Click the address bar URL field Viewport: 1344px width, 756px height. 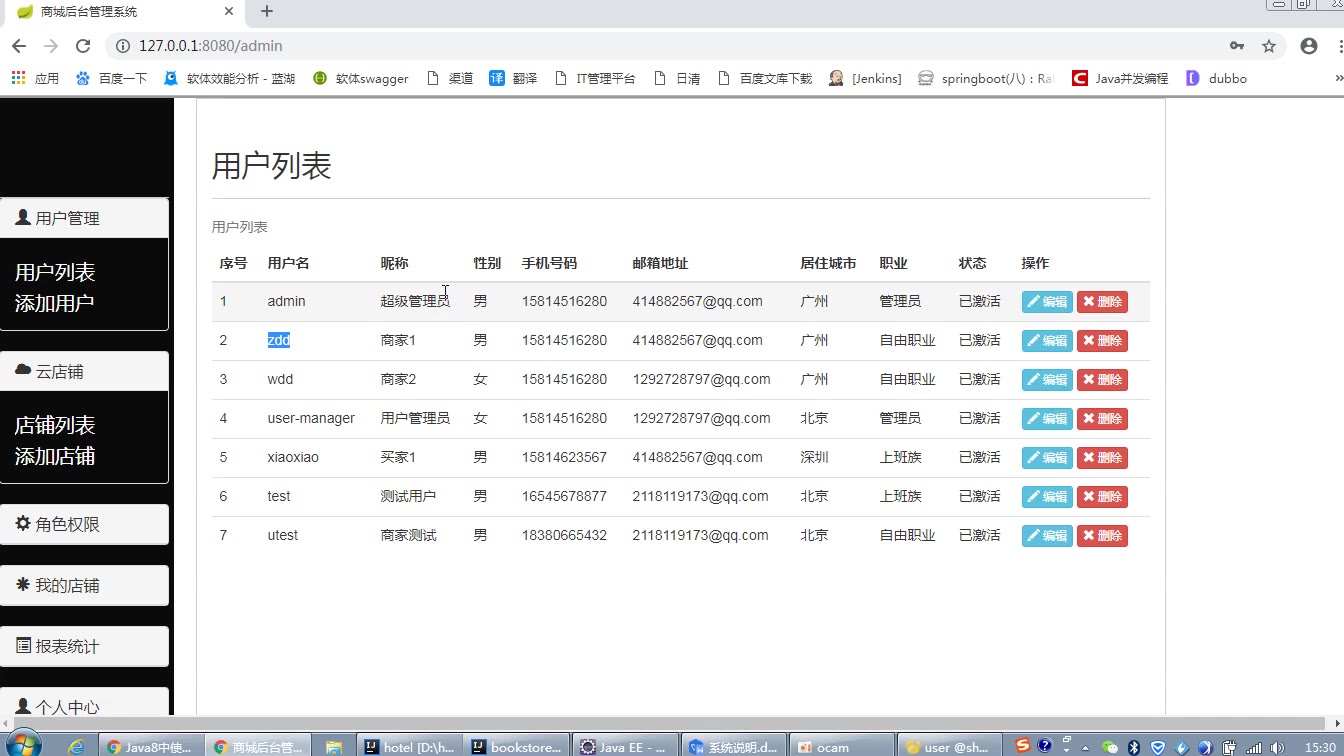600,46
